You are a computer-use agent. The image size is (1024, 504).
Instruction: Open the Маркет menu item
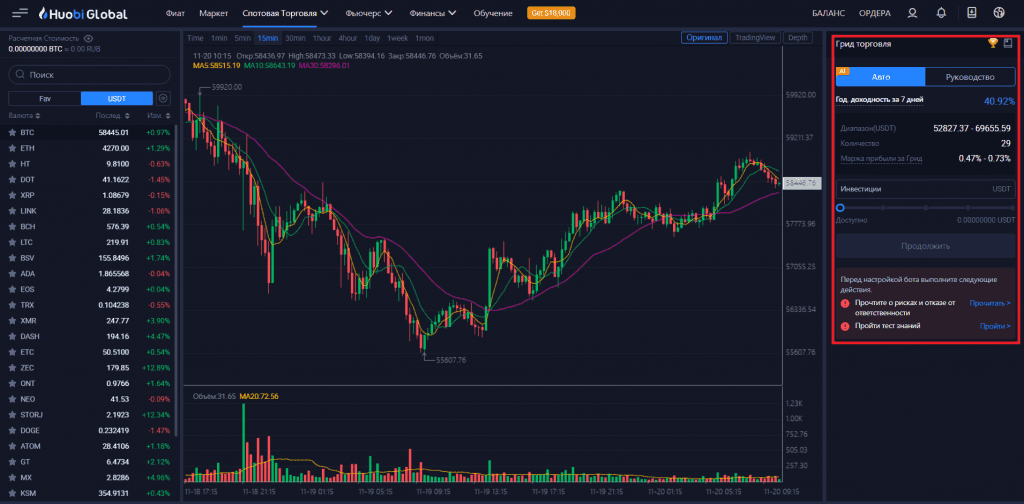[214, 13]
